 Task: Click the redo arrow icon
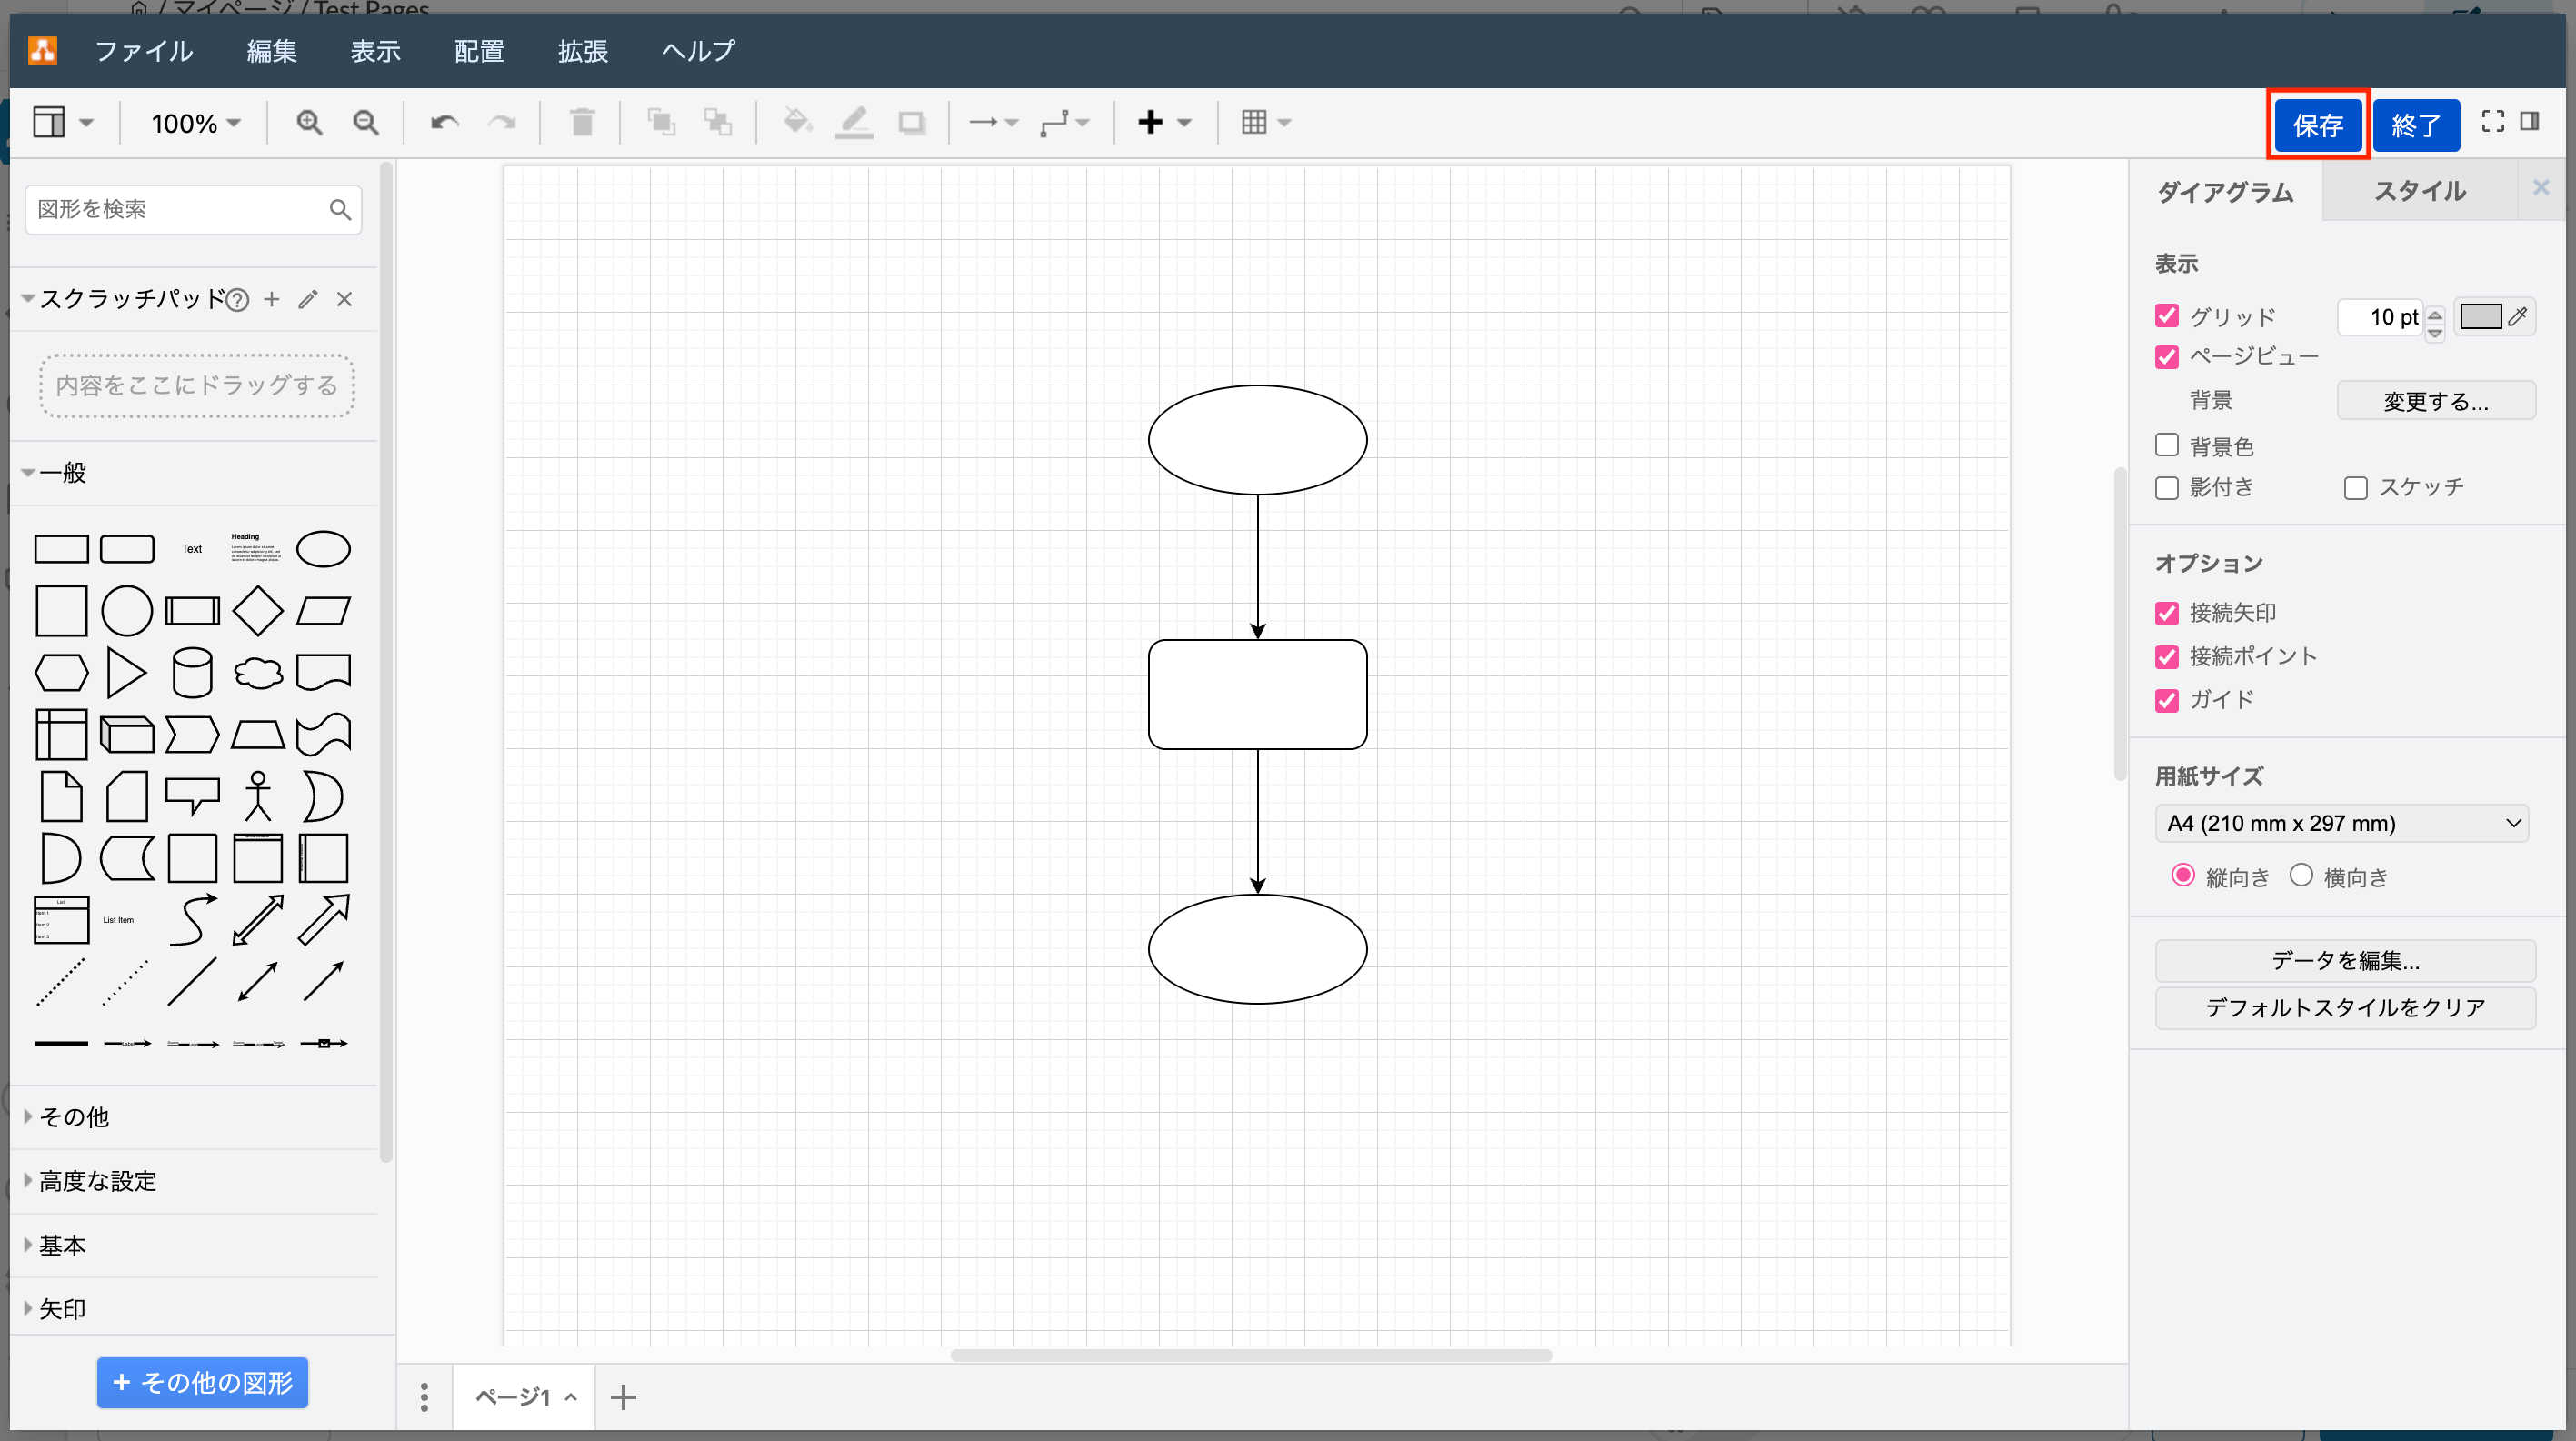pyautogui.click(x=502, y=122)
